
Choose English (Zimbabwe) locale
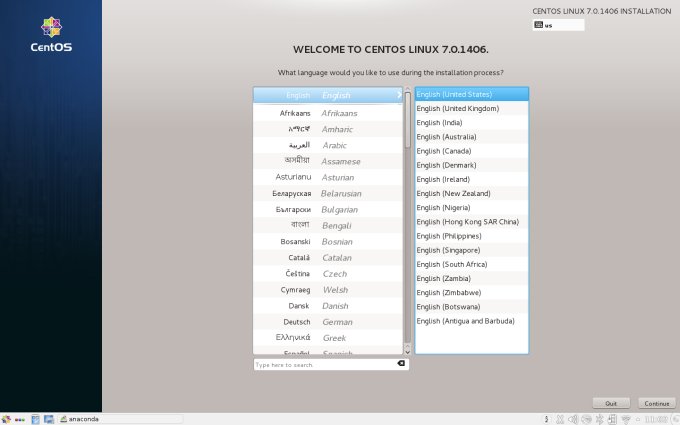click(472, 293)
